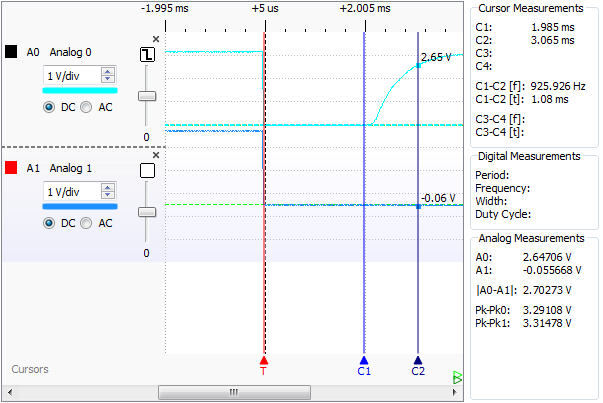Click the green play arrow icon
This screenshot has width=603, height=403.
point(458,378)
